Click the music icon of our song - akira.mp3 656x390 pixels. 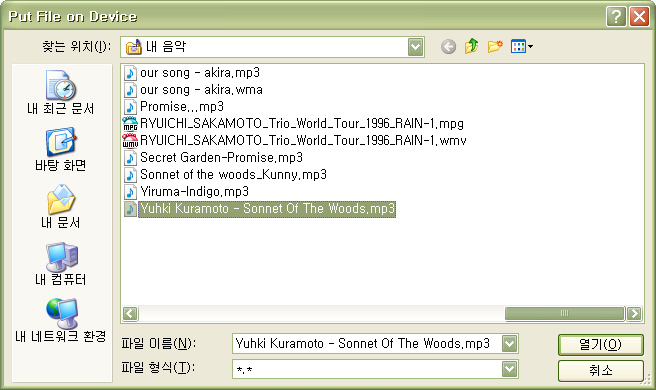130,73
